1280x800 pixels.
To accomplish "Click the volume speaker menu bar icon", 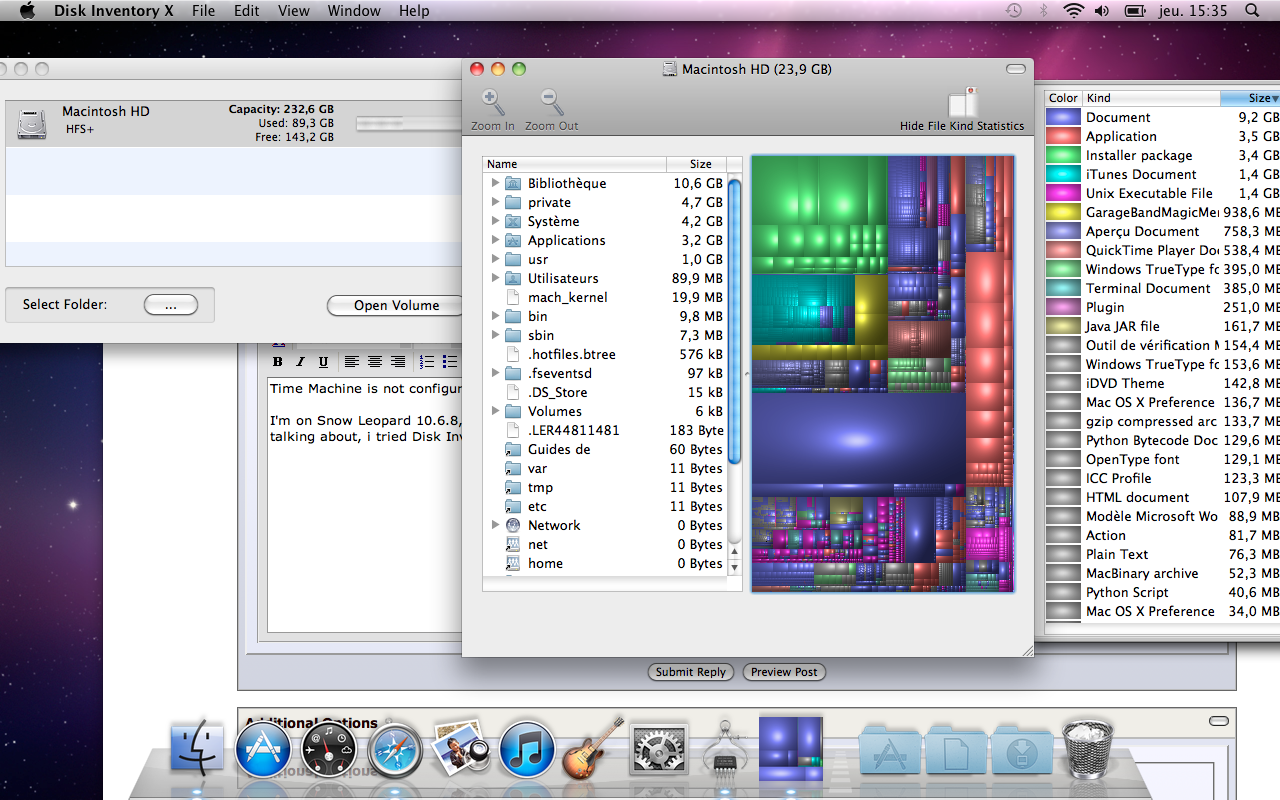I will (x=1102, y=11).
